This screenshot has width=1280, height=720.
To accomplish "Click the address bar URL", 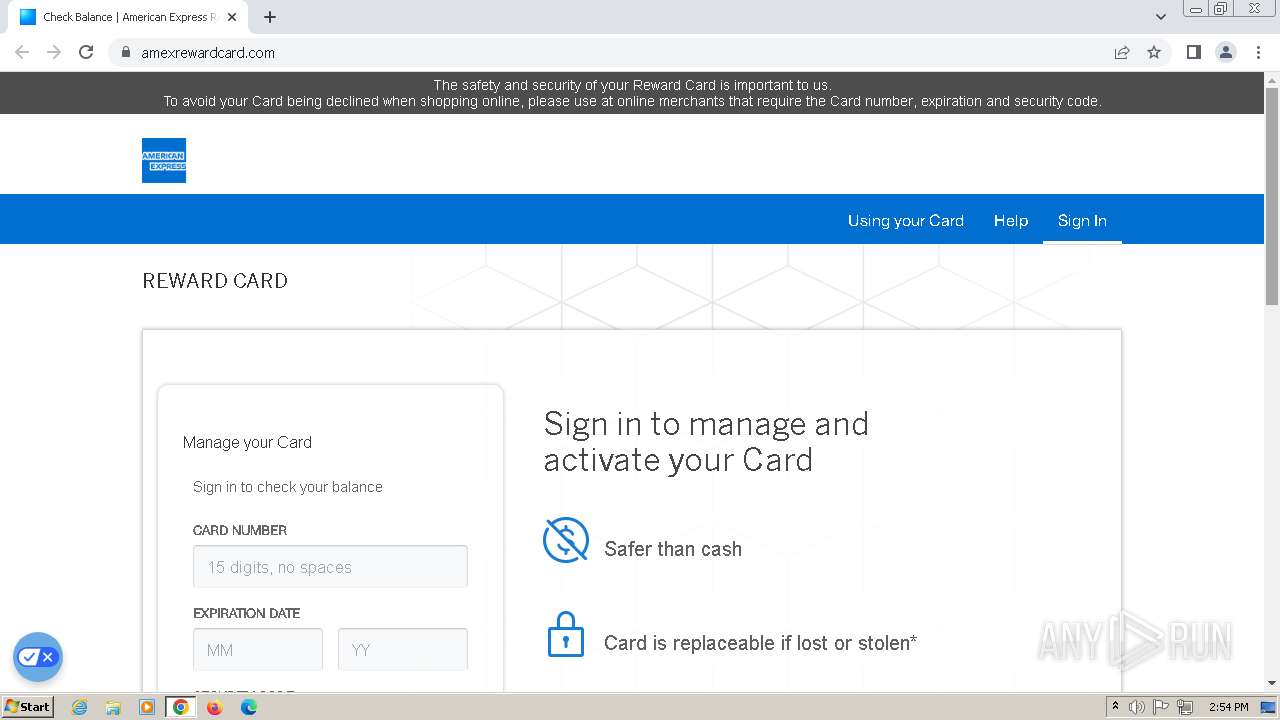I will click(208, 53).
